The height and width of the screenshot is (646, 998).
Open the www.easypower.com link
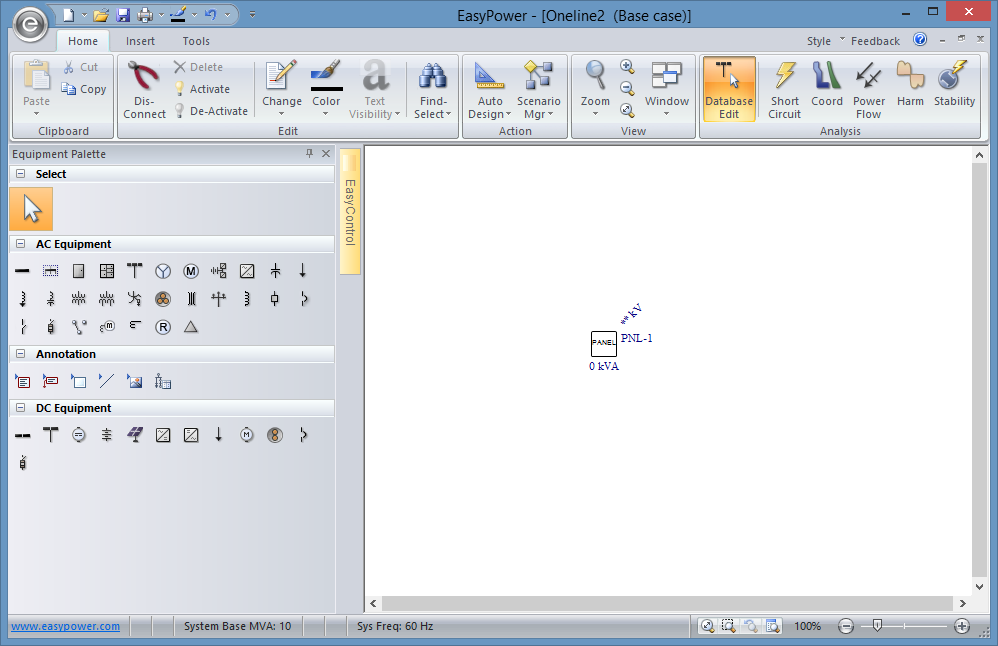coord(65,626)
